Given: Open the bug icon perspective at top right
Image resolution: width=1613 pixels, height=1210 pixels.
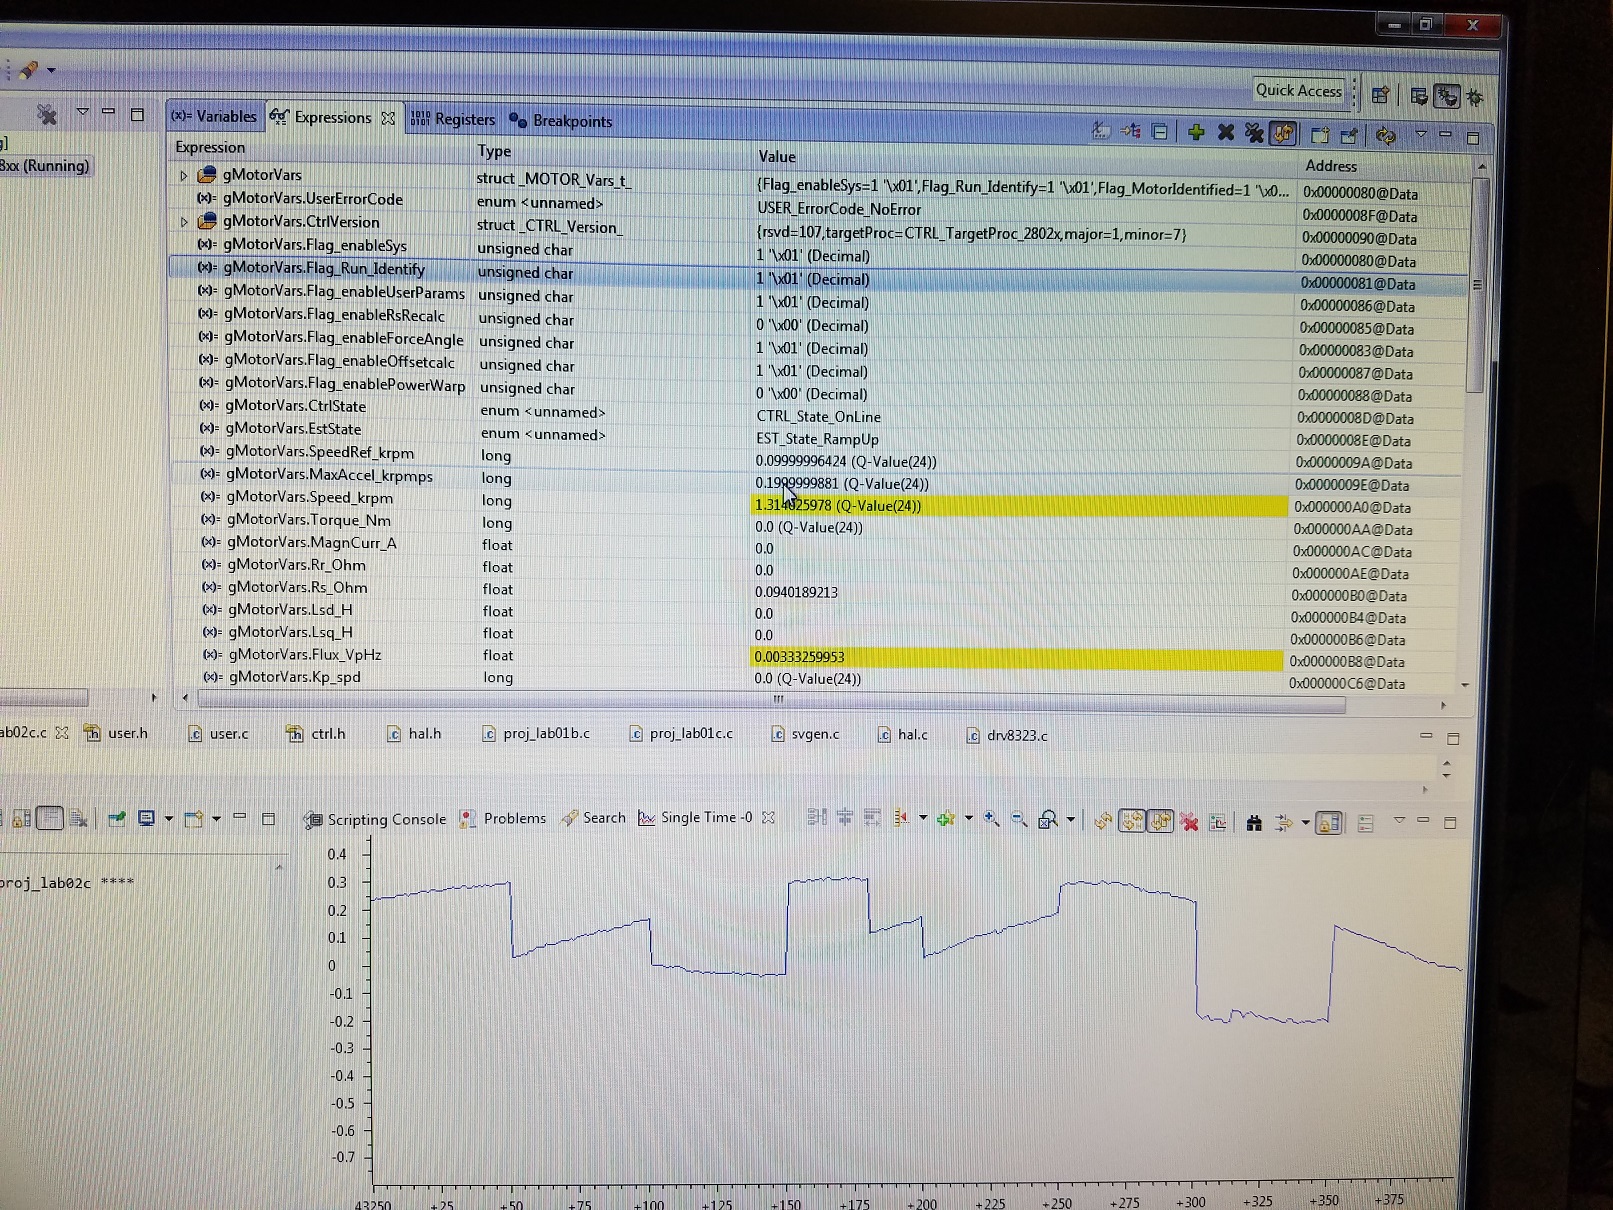Looking at the screenshot, I should click(1476, 97).
